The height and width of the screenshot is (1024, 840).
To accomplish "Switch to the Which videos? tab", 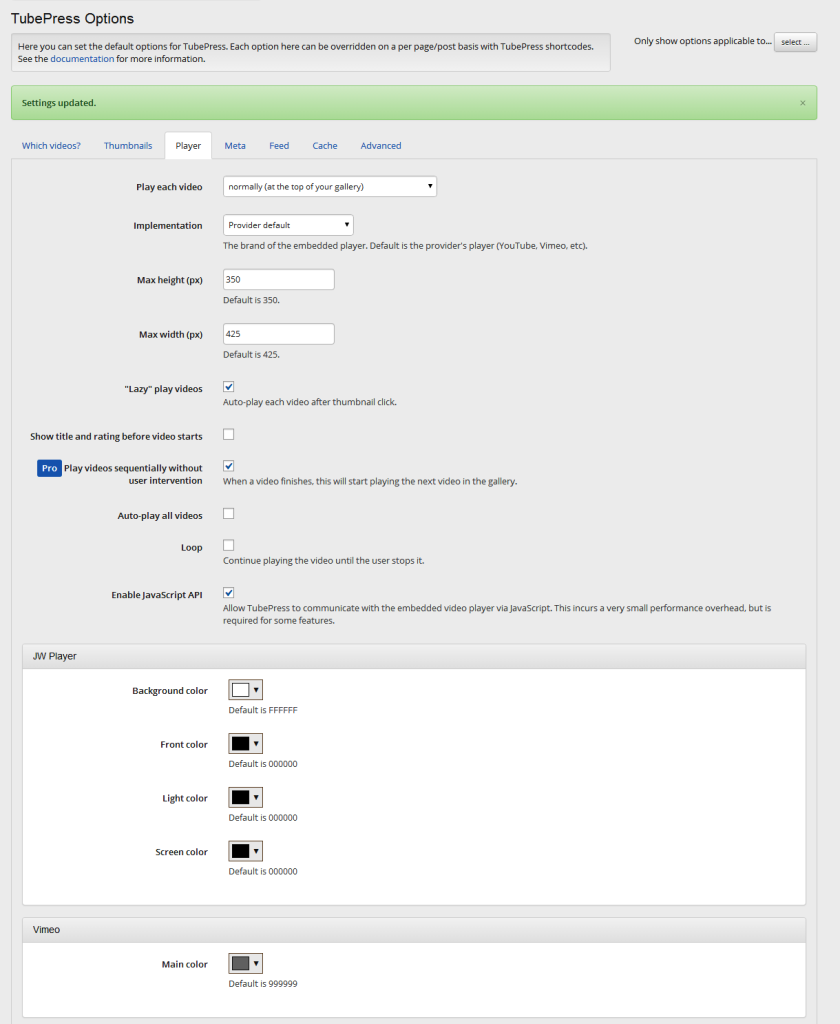I will [51, 146].
